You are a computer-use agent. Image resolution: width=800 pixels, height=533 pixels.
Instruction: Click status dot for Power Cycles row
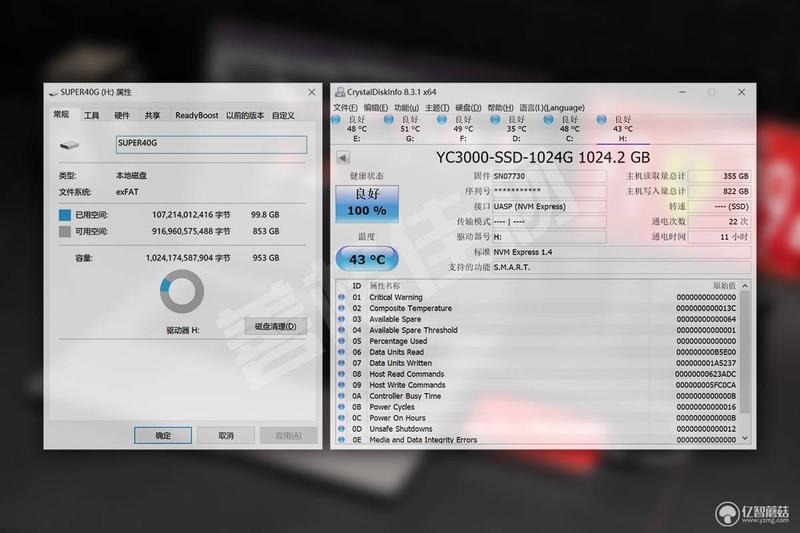coord(341,407)
